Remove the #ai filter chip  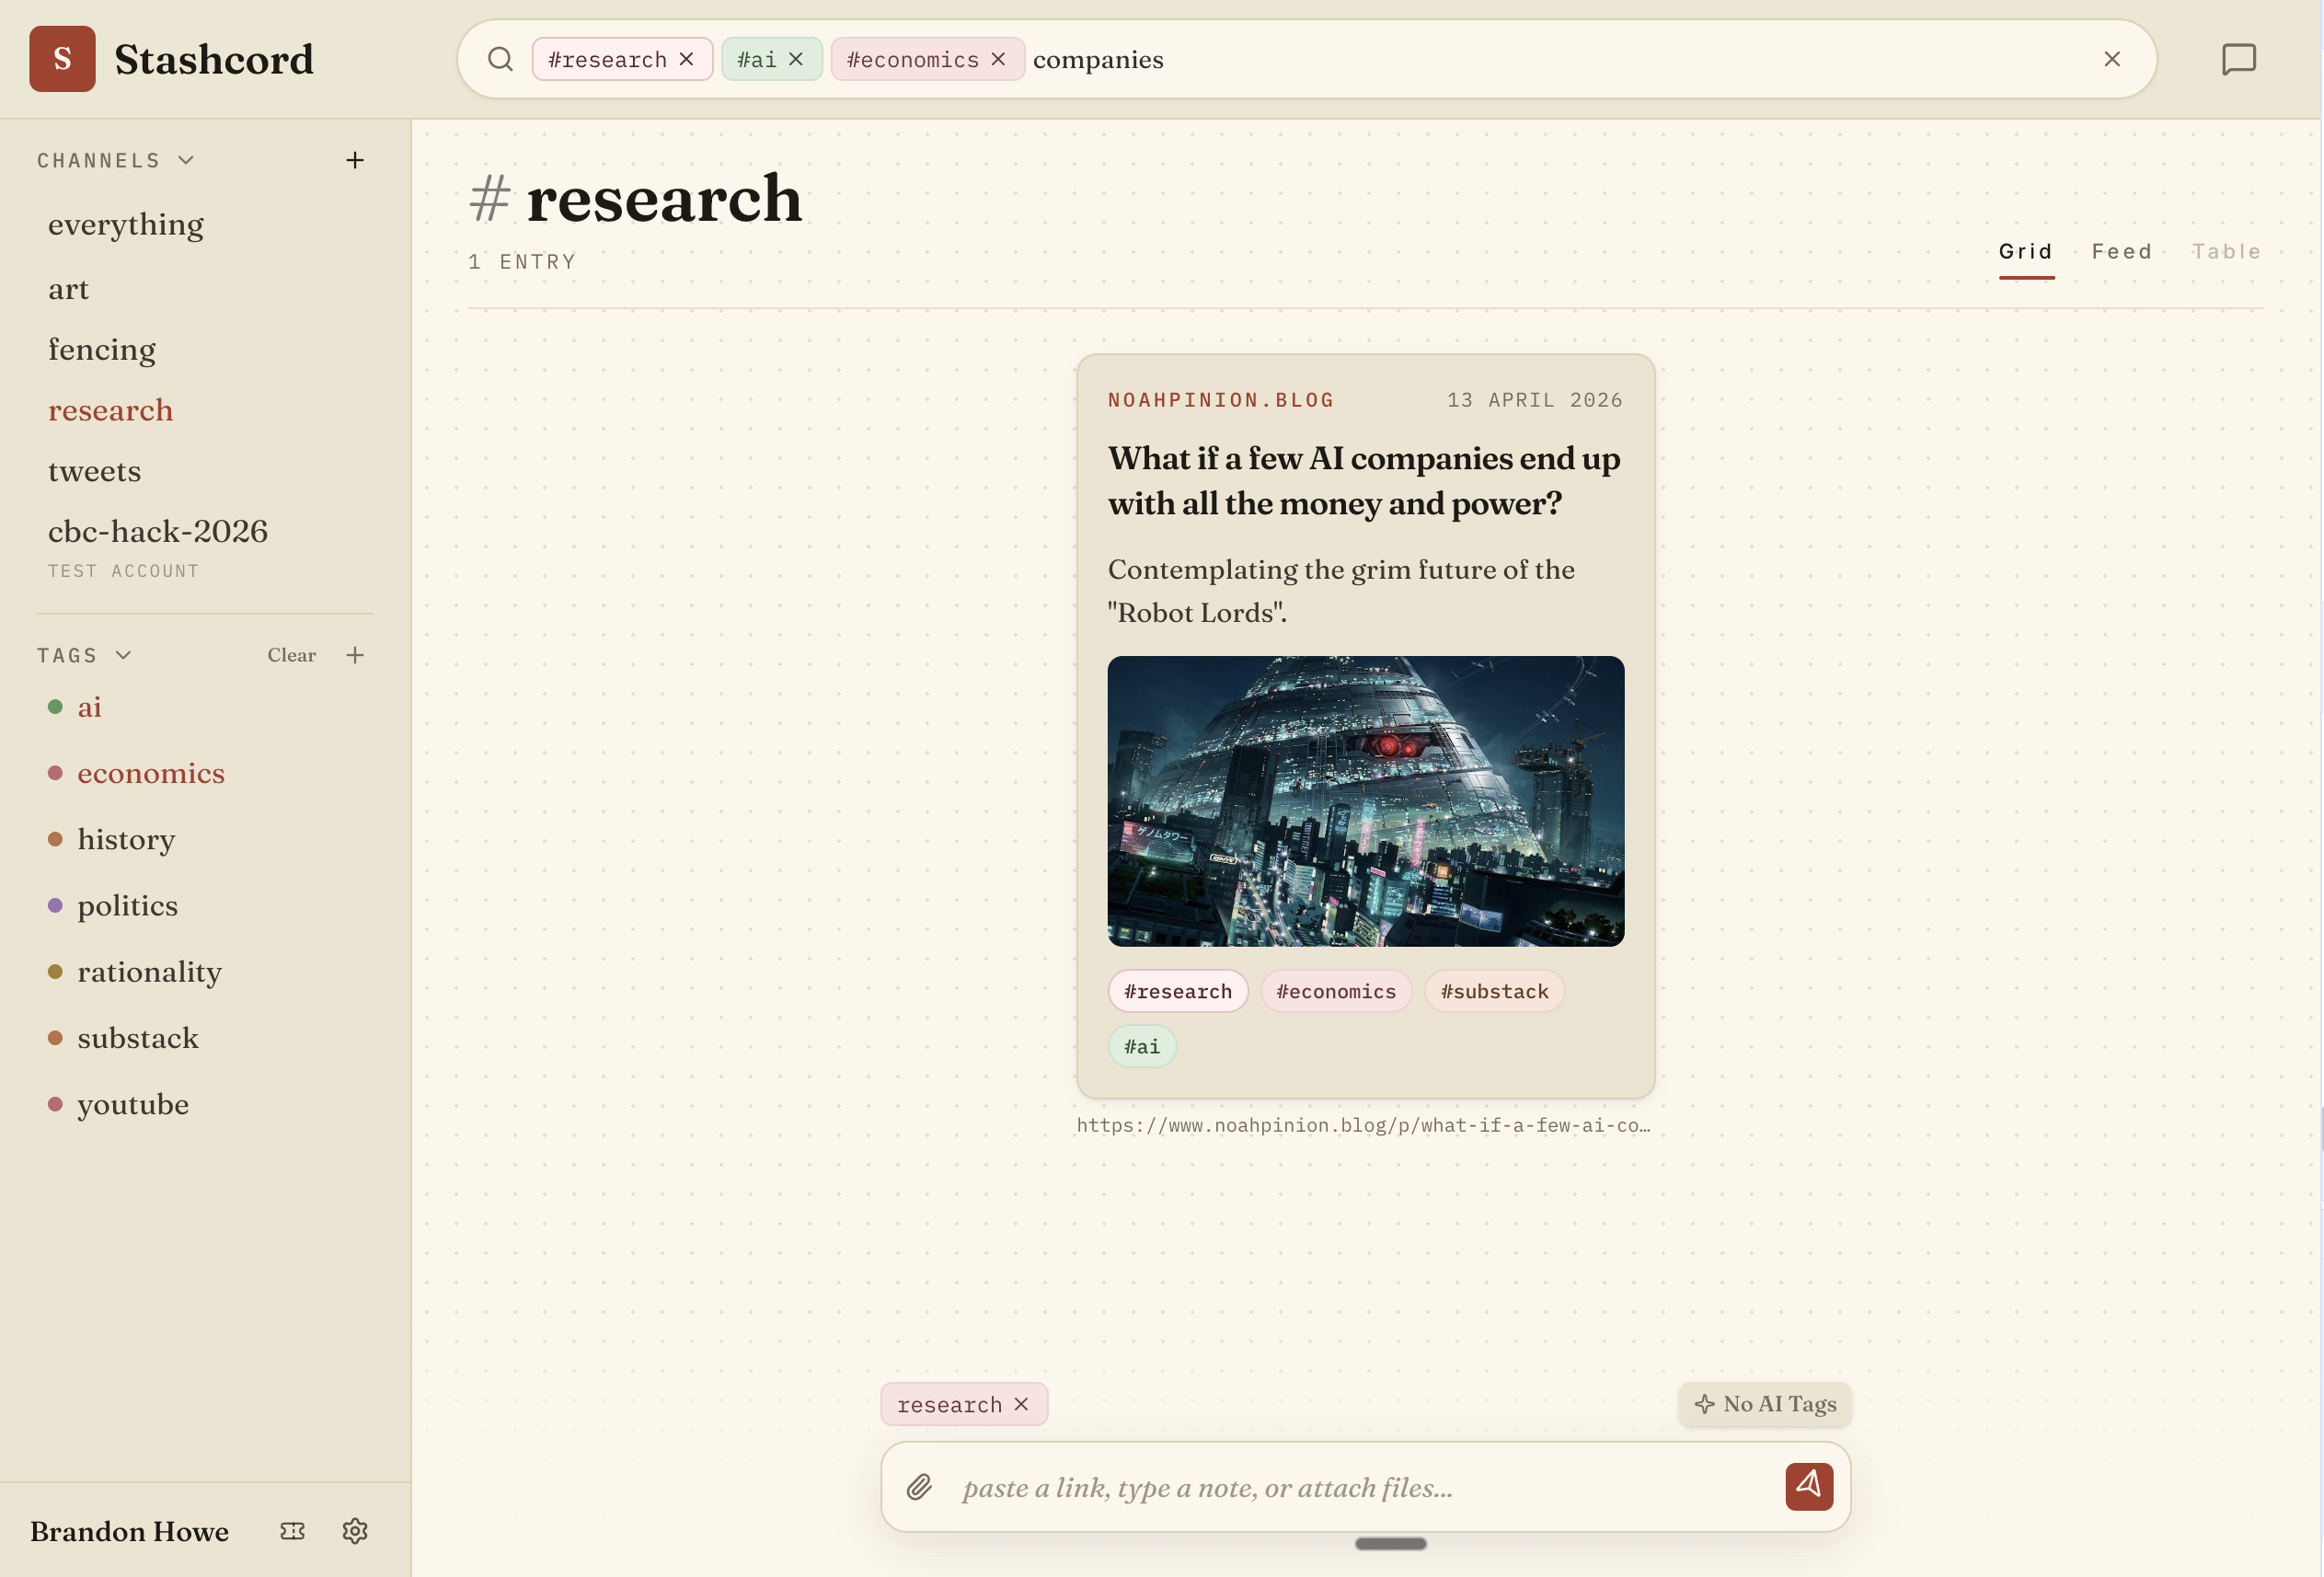[x=796, y=59]
